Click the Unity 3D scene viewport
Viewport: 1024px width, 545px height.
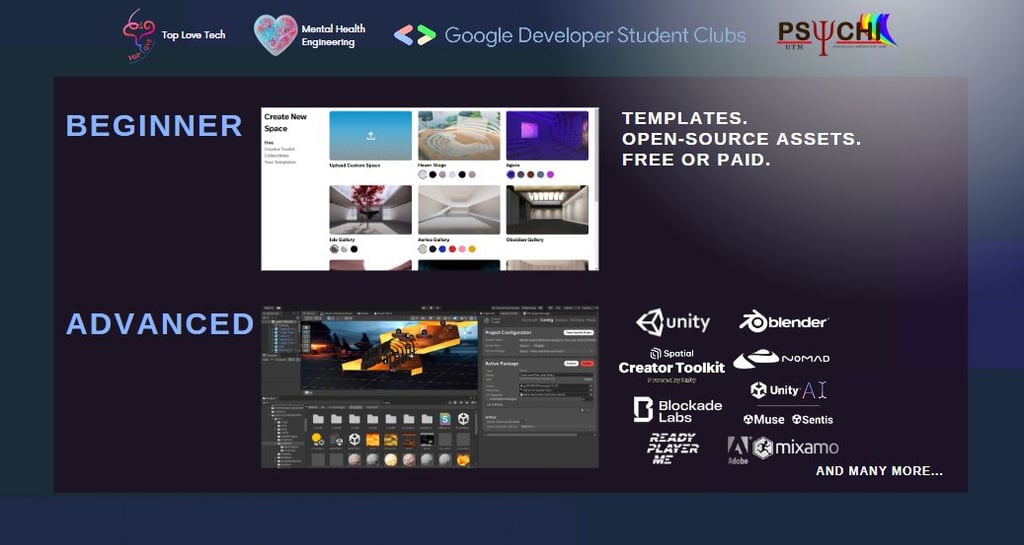tap(389, 355)
